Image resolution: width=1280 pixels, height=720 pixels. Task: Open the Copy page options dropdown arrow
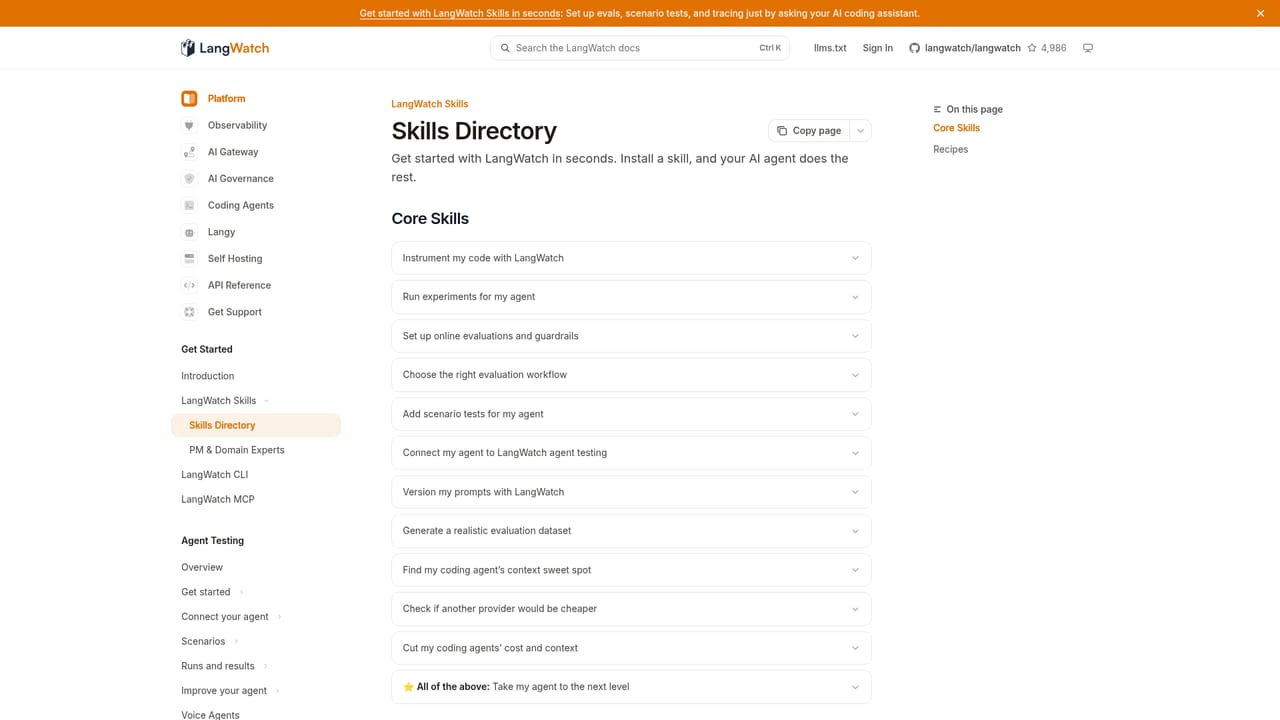coord(860,131)
